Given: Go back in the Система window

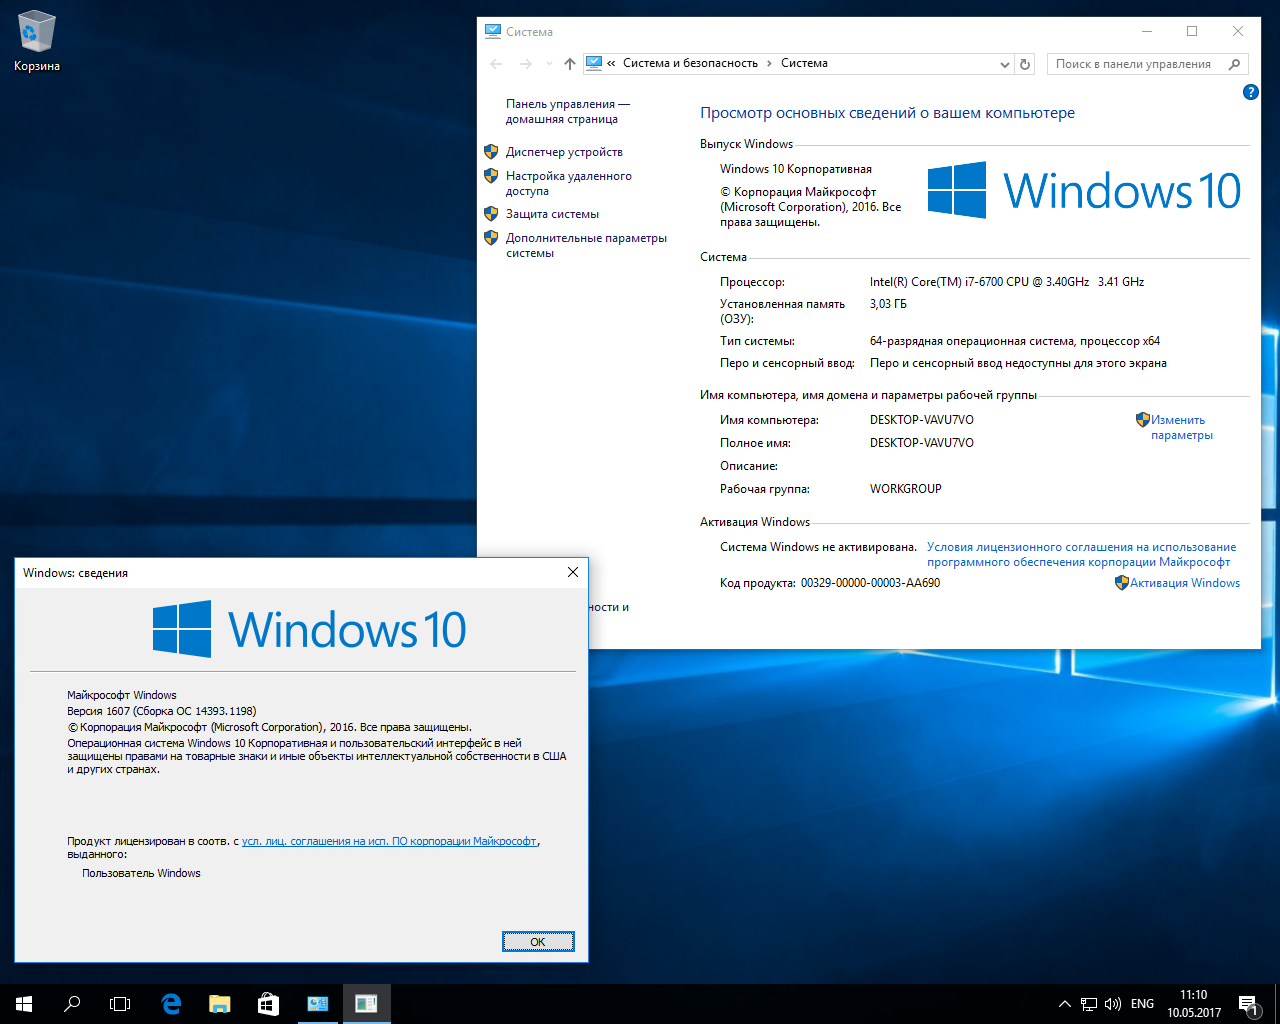Looking at the screenshot, I should click(497, 64).
